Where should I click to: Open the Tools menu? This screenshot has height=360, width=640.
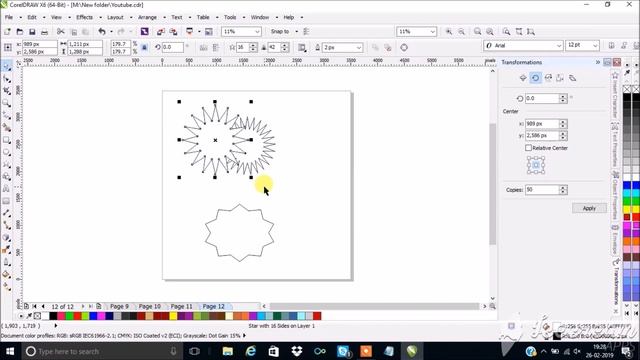tap(230, 17)
